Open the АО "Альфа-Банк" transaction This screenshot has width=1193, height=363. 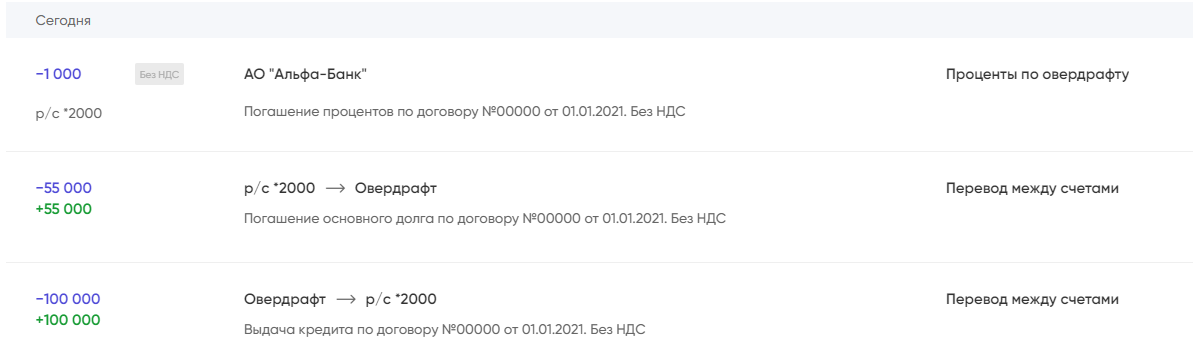pyautogui.click(x=306, y=75)
